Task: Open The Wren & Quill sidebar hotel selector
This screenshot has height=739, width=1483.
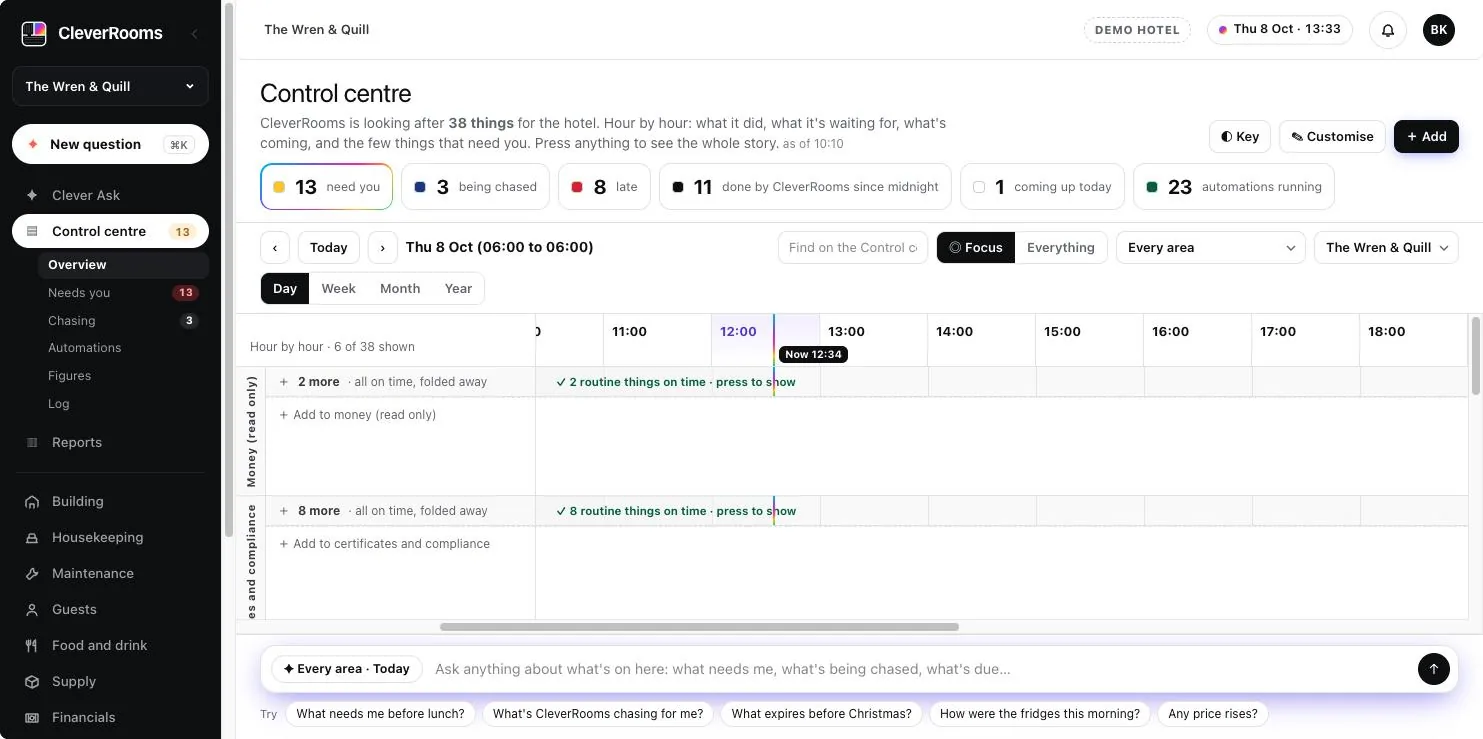Action: point(110,86)
